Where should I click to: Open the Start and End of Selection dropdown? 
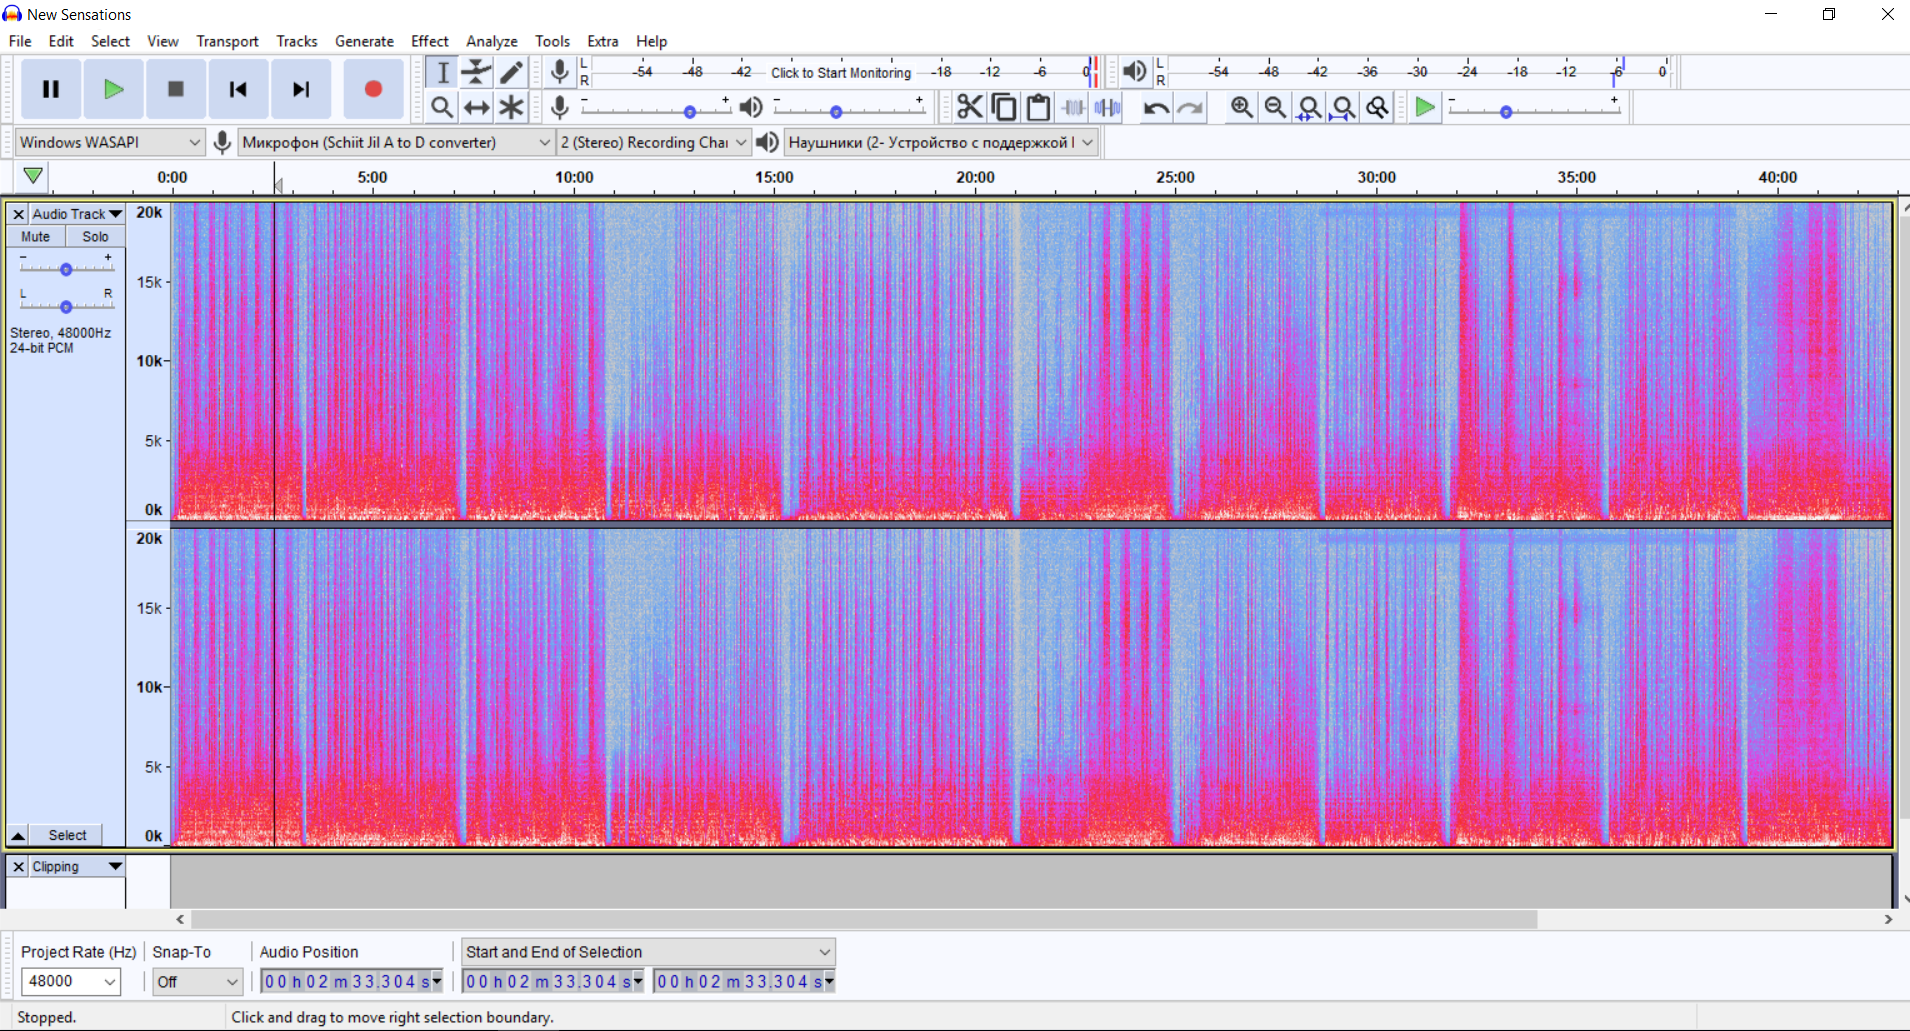[x=648, y=952]
